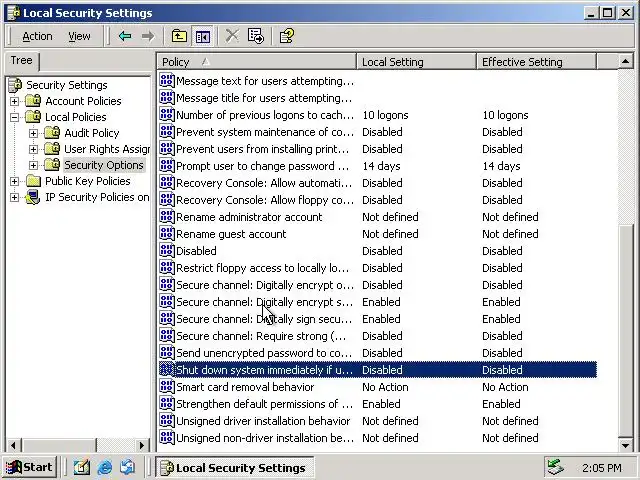Select the Security Options tree item

[104, 165]
